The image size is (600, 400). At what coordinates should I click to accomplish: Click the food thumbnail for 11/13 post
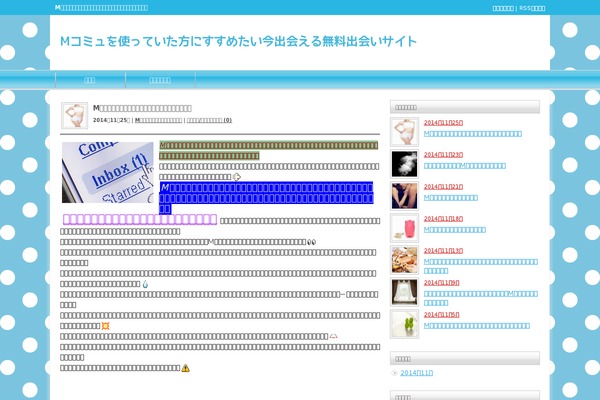[404, 260]
